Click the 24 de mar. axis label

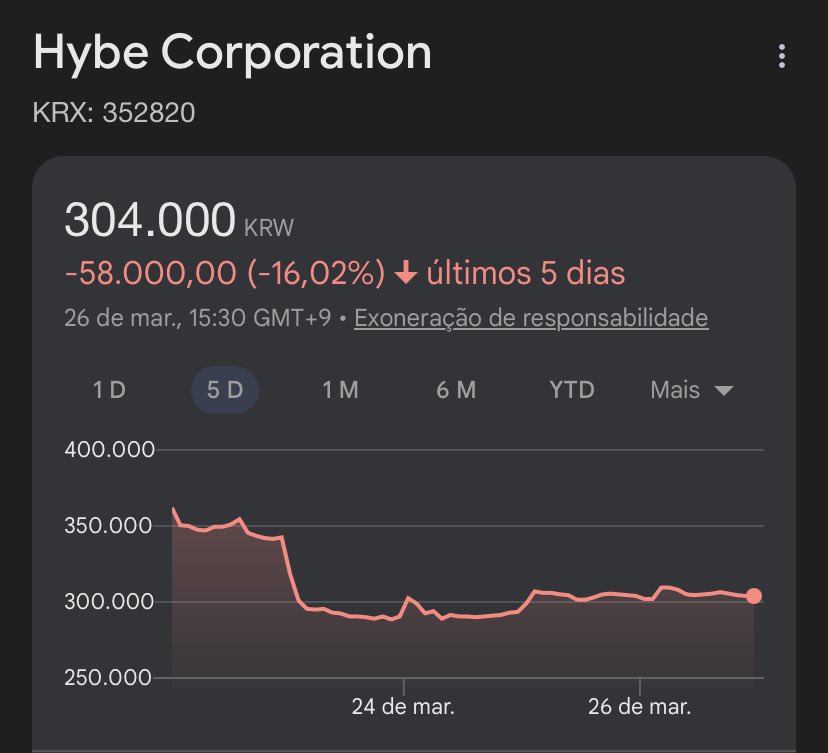pos(403,707)
